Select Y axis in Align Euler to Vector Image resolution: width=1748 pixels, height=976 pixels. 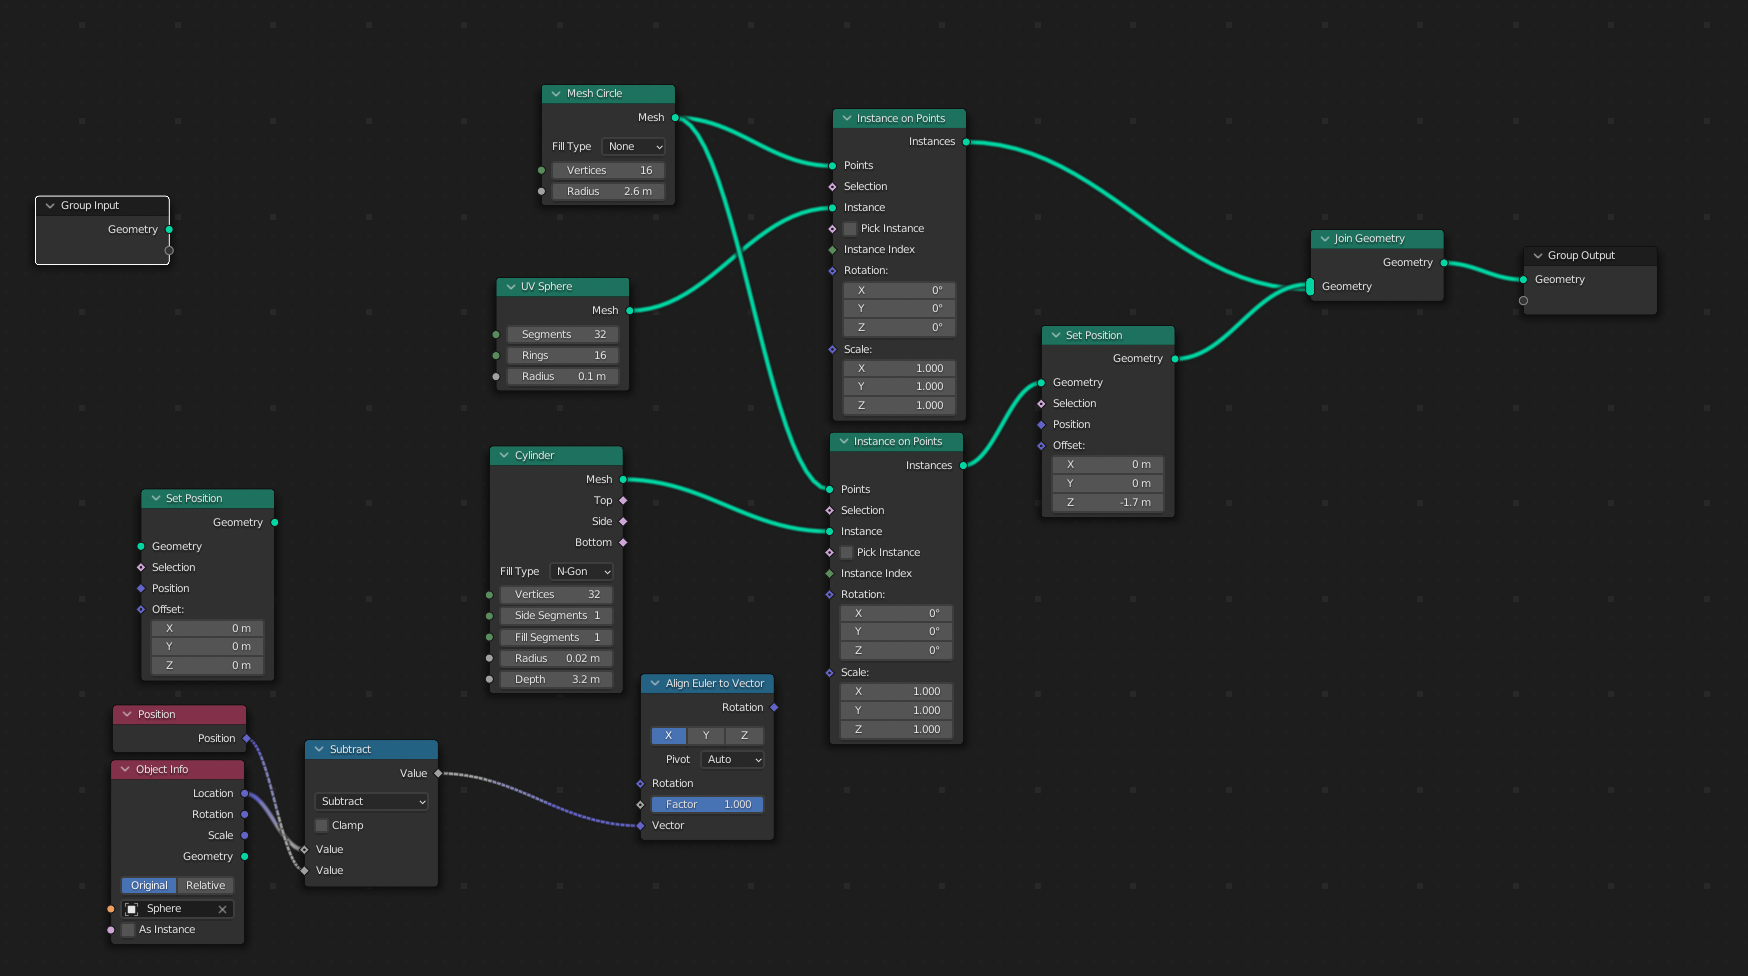tap(706, 736)
